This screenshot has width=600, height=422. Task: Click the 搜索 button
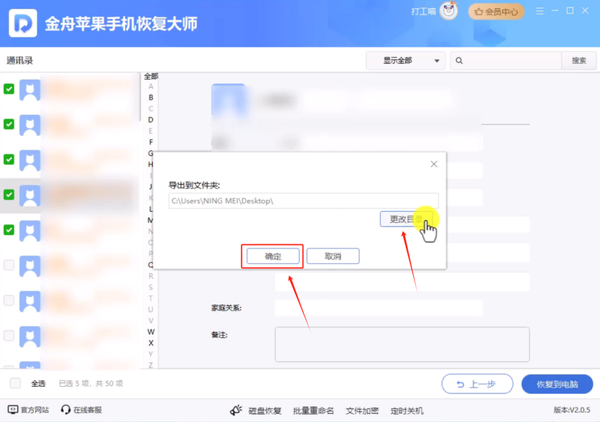click(579, 60)
